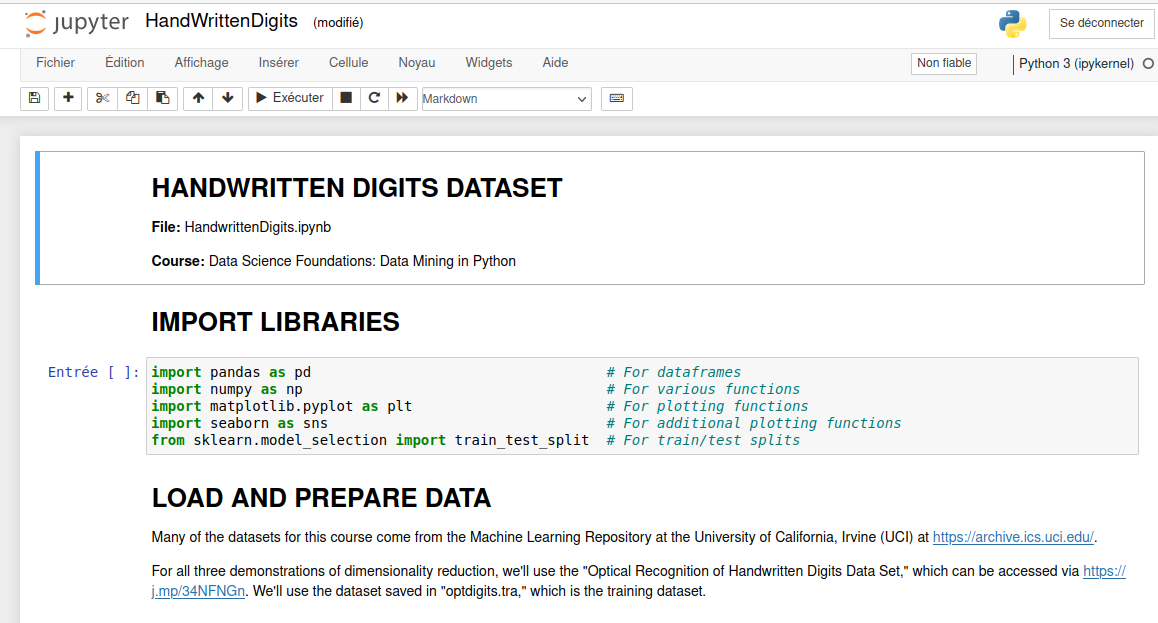Toggle the Non fiable trust button
Screen dimensions: 1158x623
pos(944,63)
